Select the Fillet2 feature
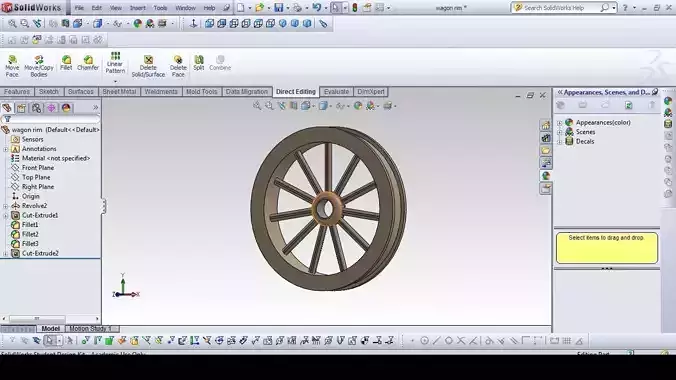Viewport: 676px width, 380px height. click(x=30, y=234)
